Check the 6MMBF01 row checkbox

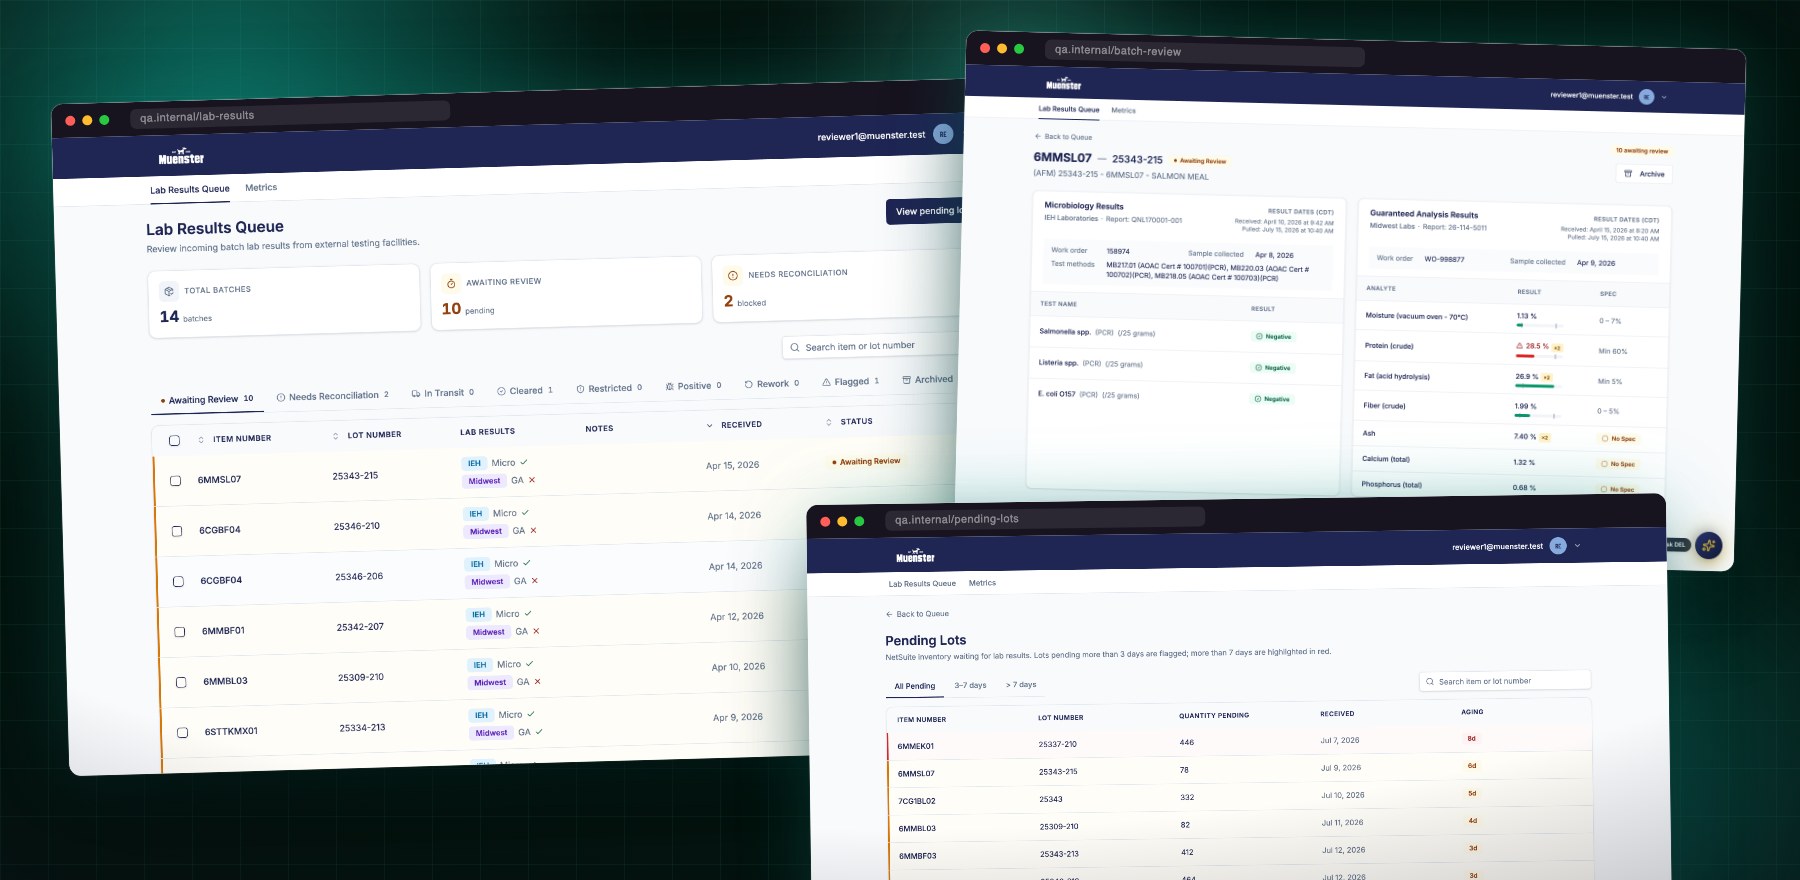click(180, 632)
